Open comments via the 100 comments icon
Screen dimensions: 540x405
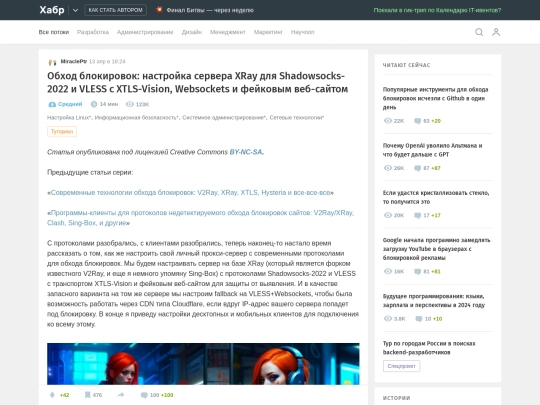tap(144, 395)
